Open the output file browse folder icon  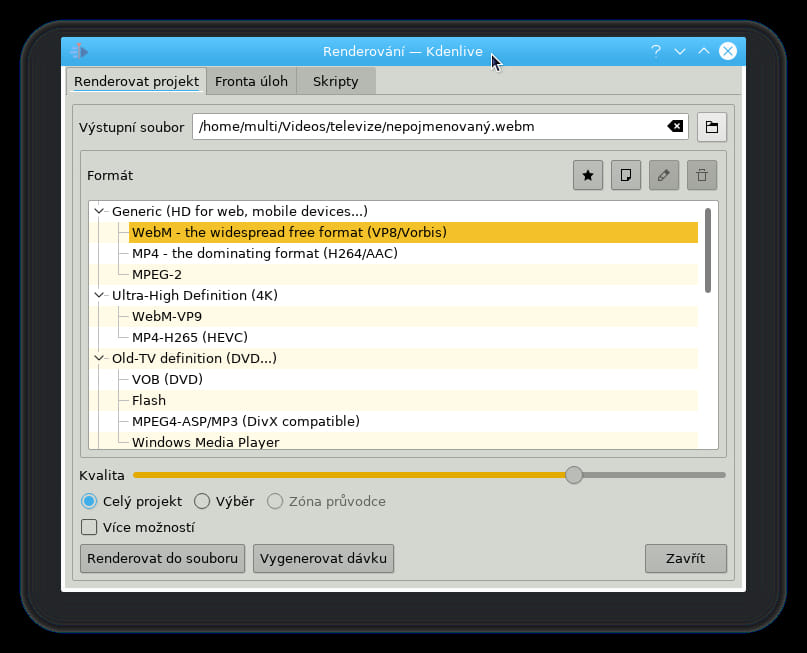(712, 127)
